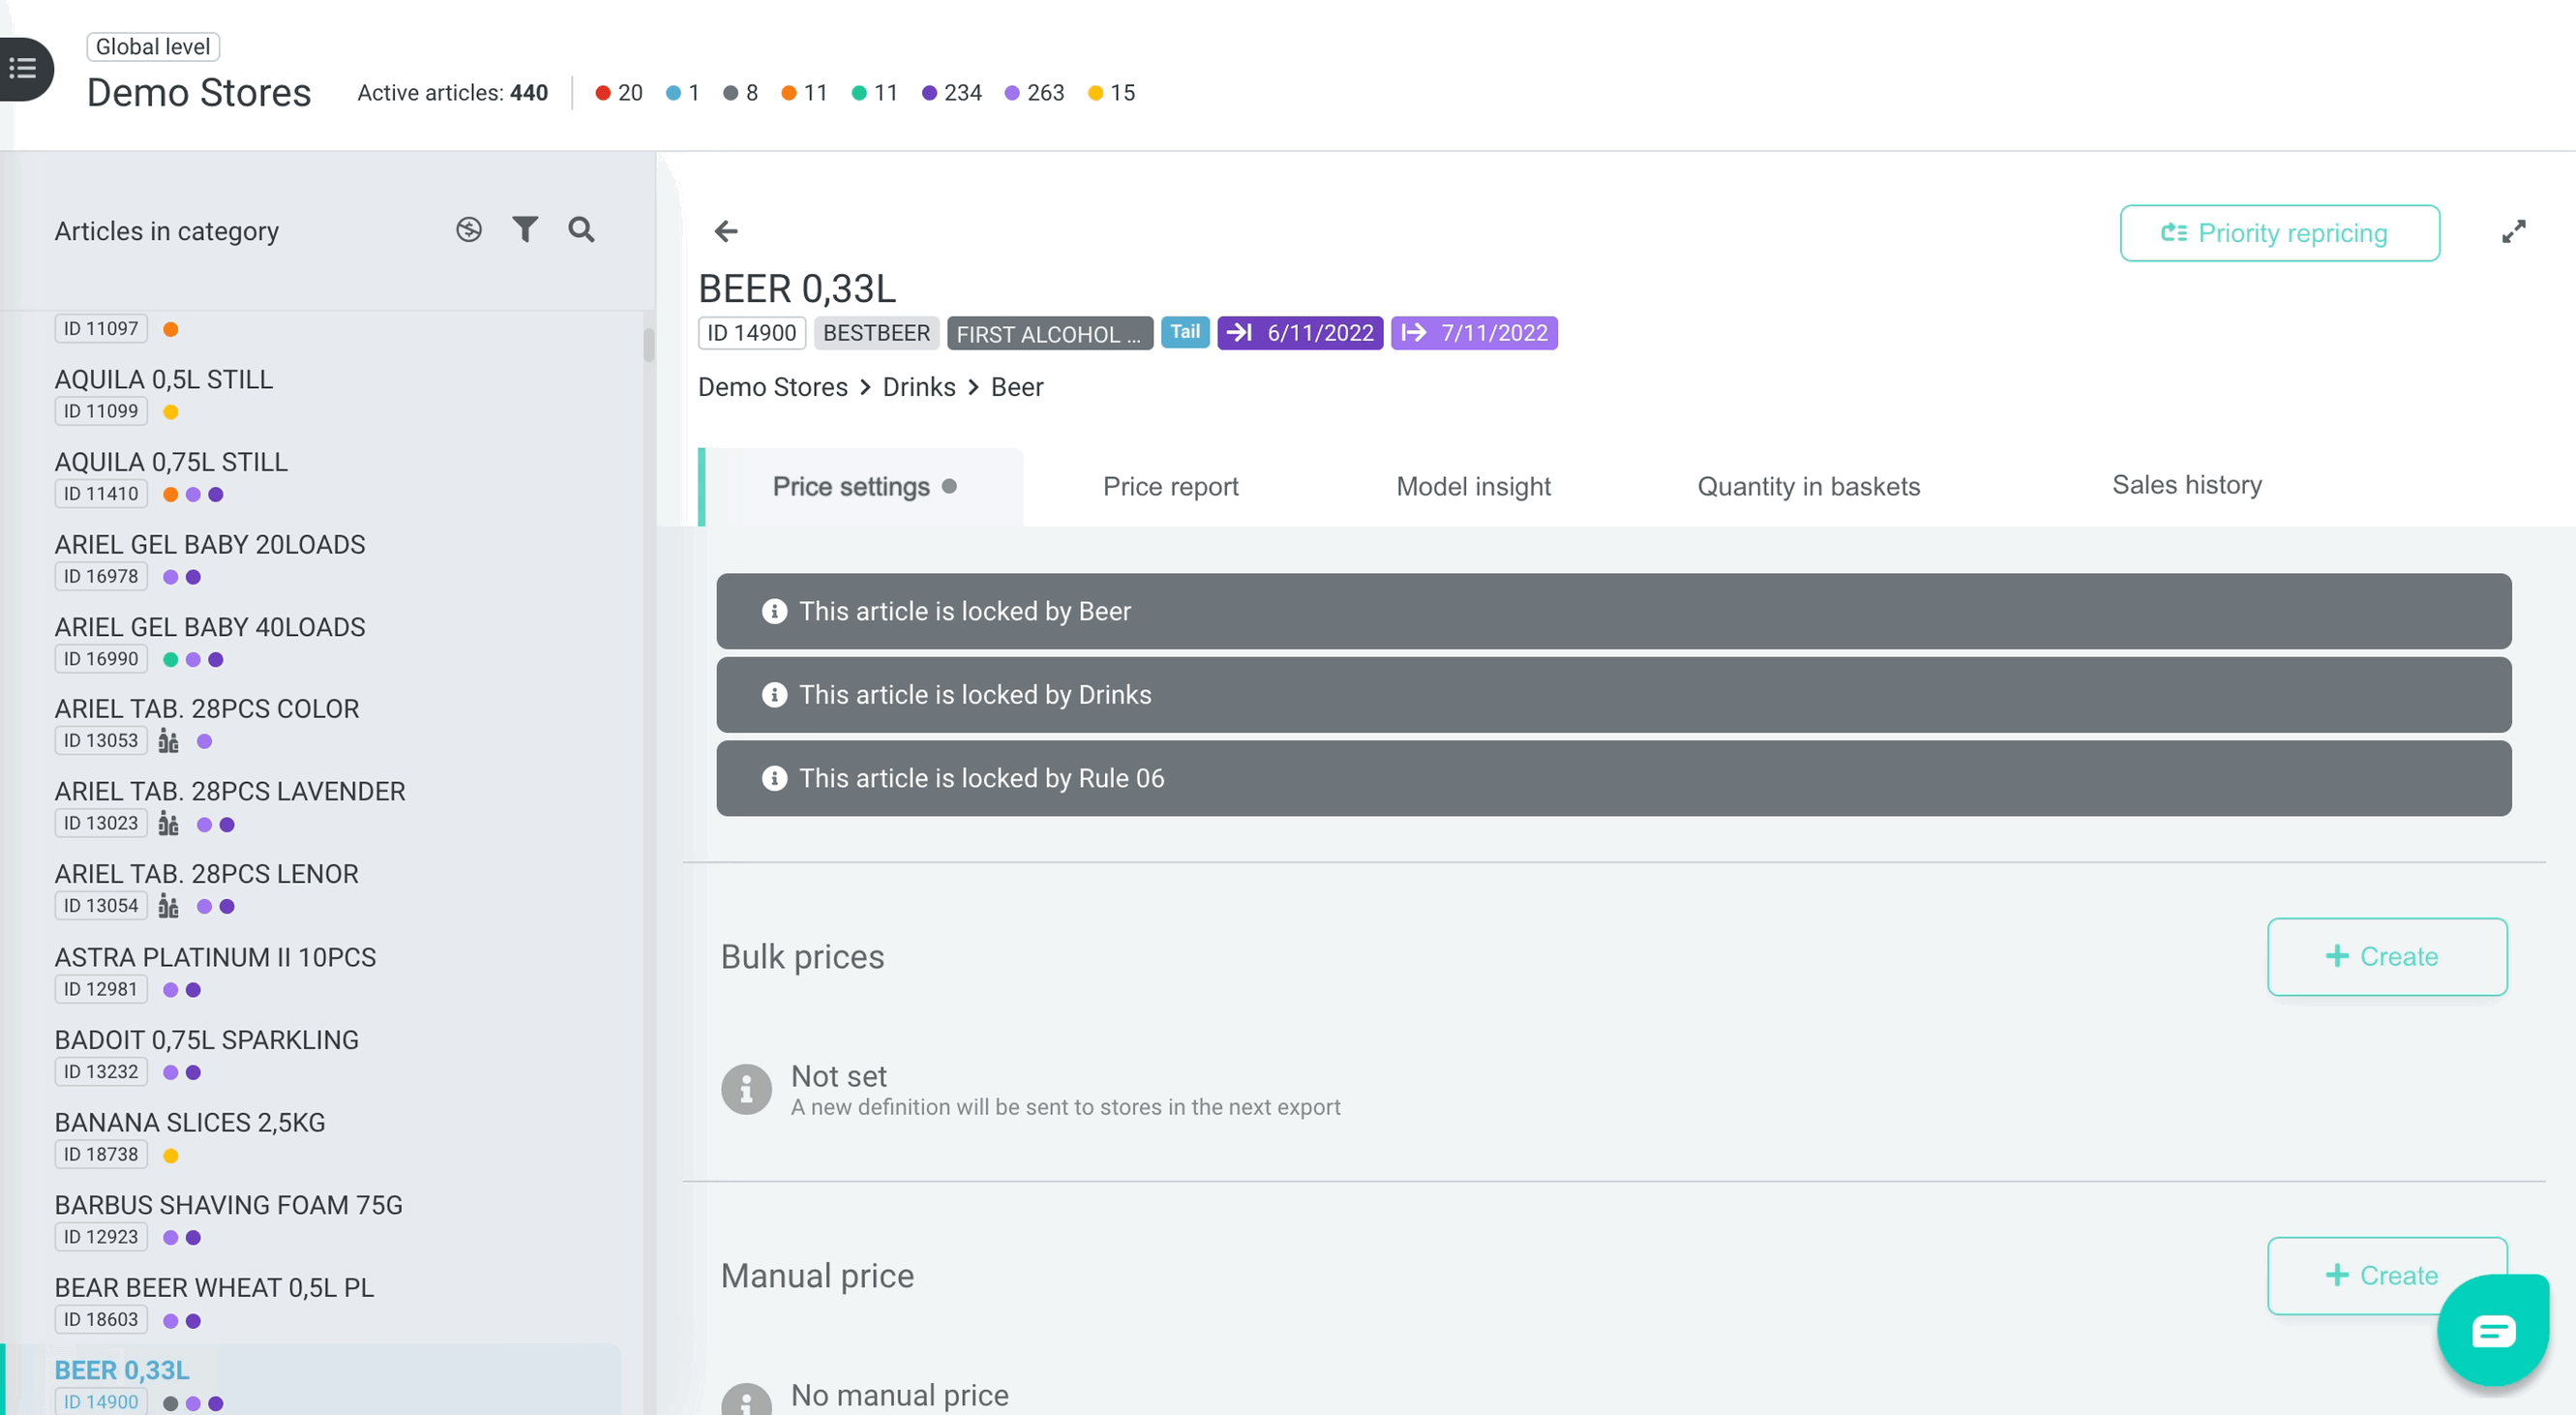Select article ARIEL TAB. 28PCS COLOR

(x=206, y=709)
